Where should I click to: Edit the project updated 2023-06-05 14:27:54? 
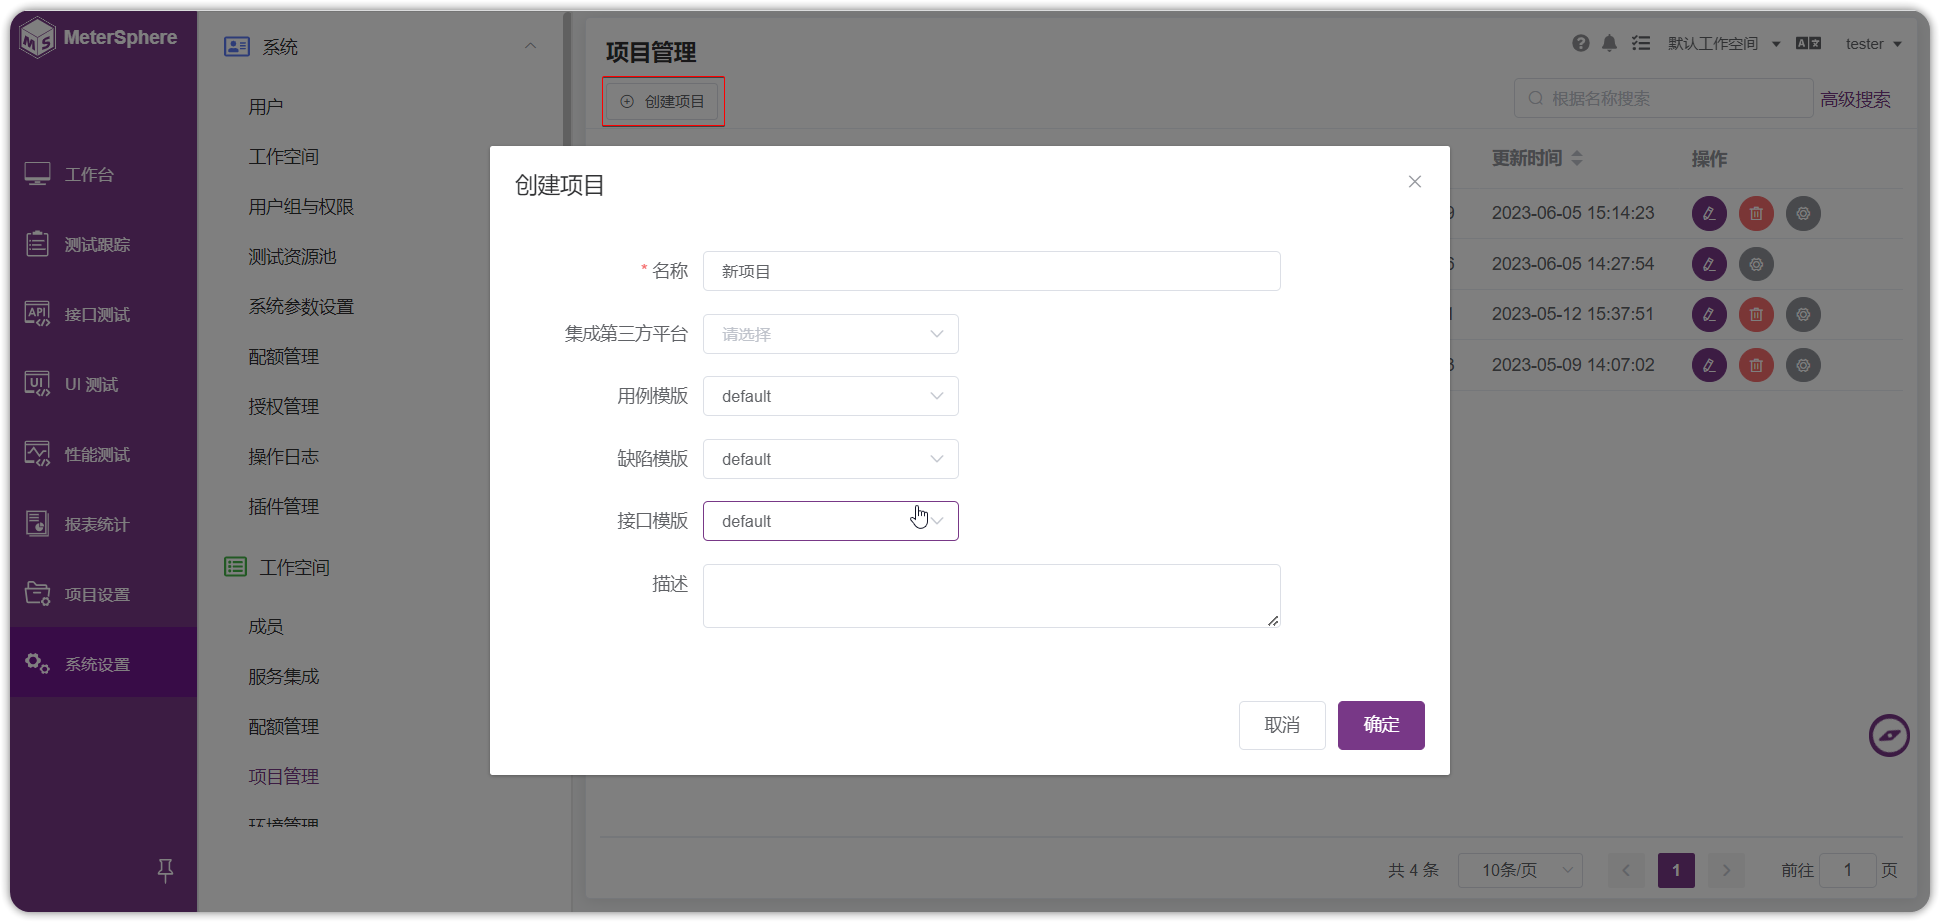1709,264
